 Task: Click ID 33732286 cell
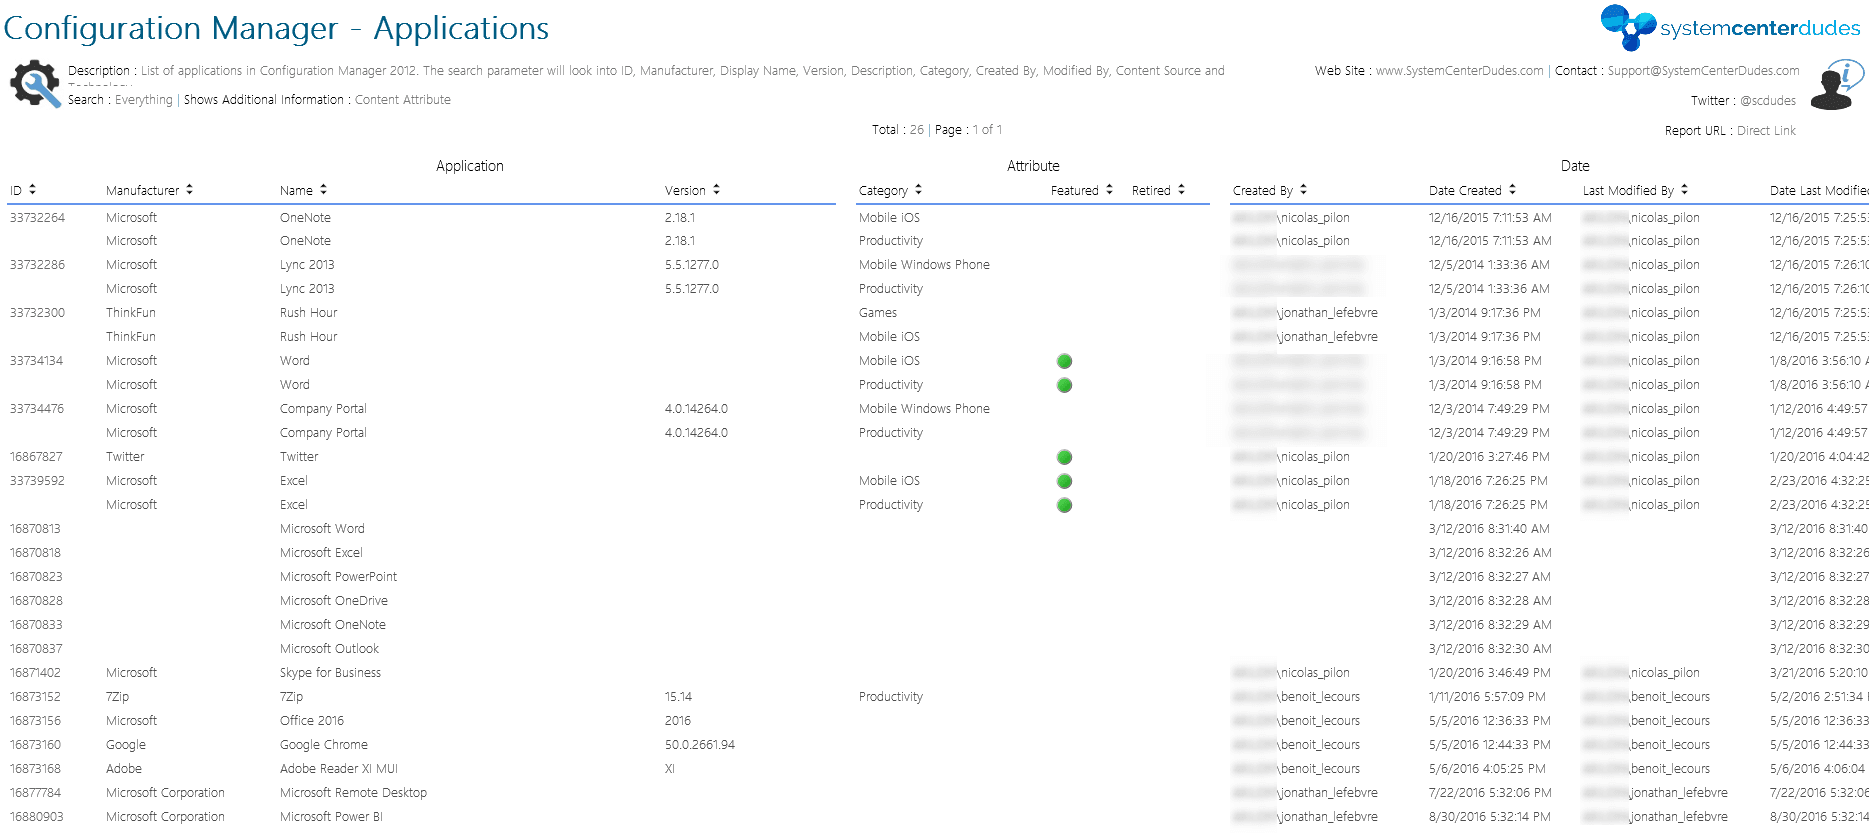[38, 265]
